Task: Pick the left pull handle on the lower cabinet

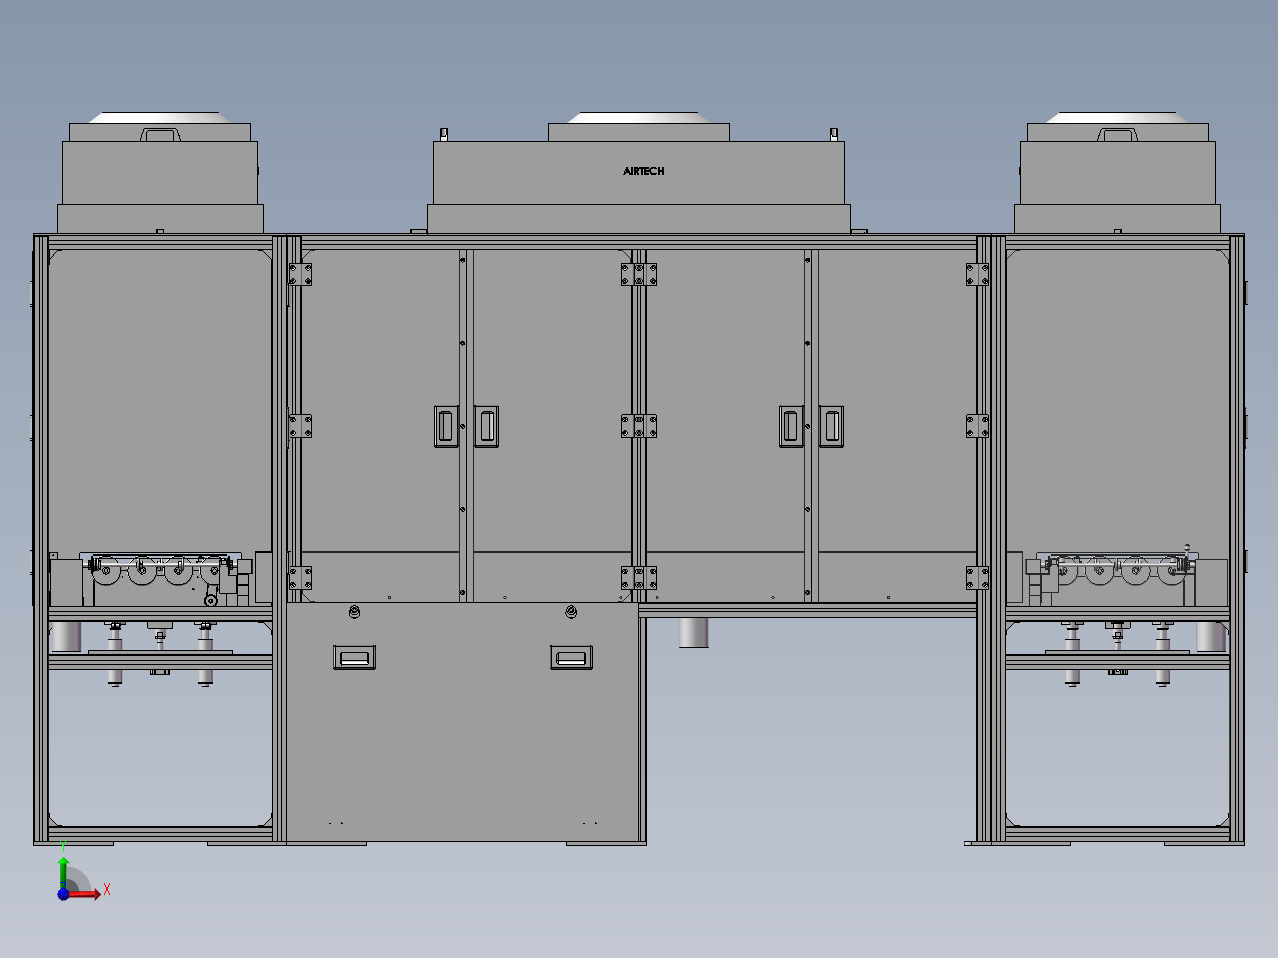Action: point(354,657)
